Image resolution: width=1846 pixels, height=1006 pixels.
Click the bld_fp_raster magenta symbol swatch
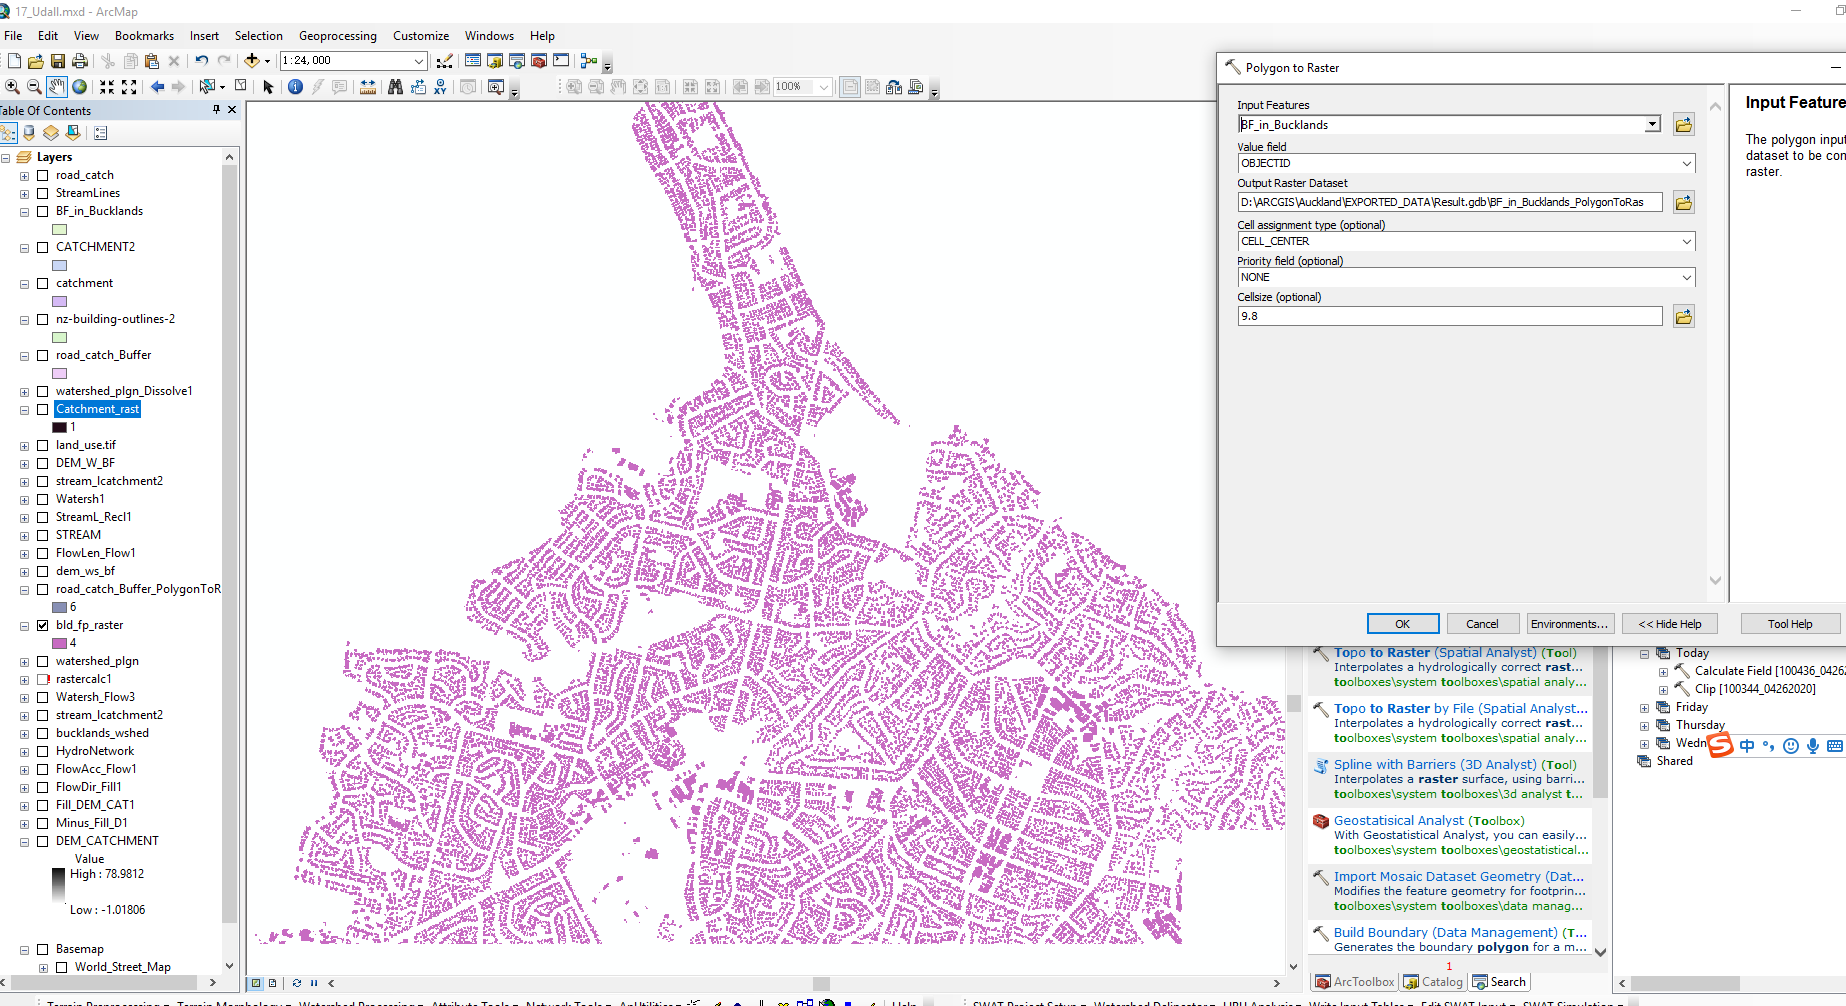(60, 643)
